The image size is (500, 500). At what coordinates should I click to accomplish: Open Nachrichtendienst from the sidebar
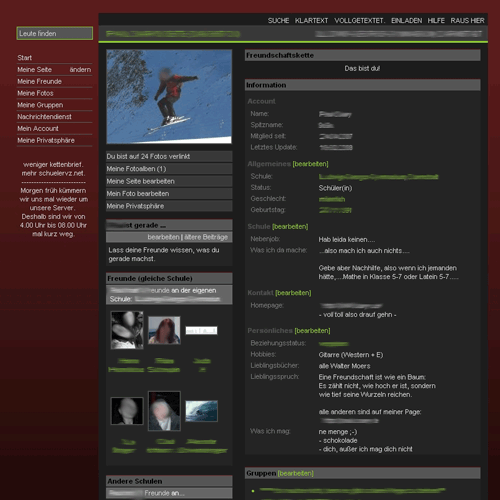tap(44, 117)
